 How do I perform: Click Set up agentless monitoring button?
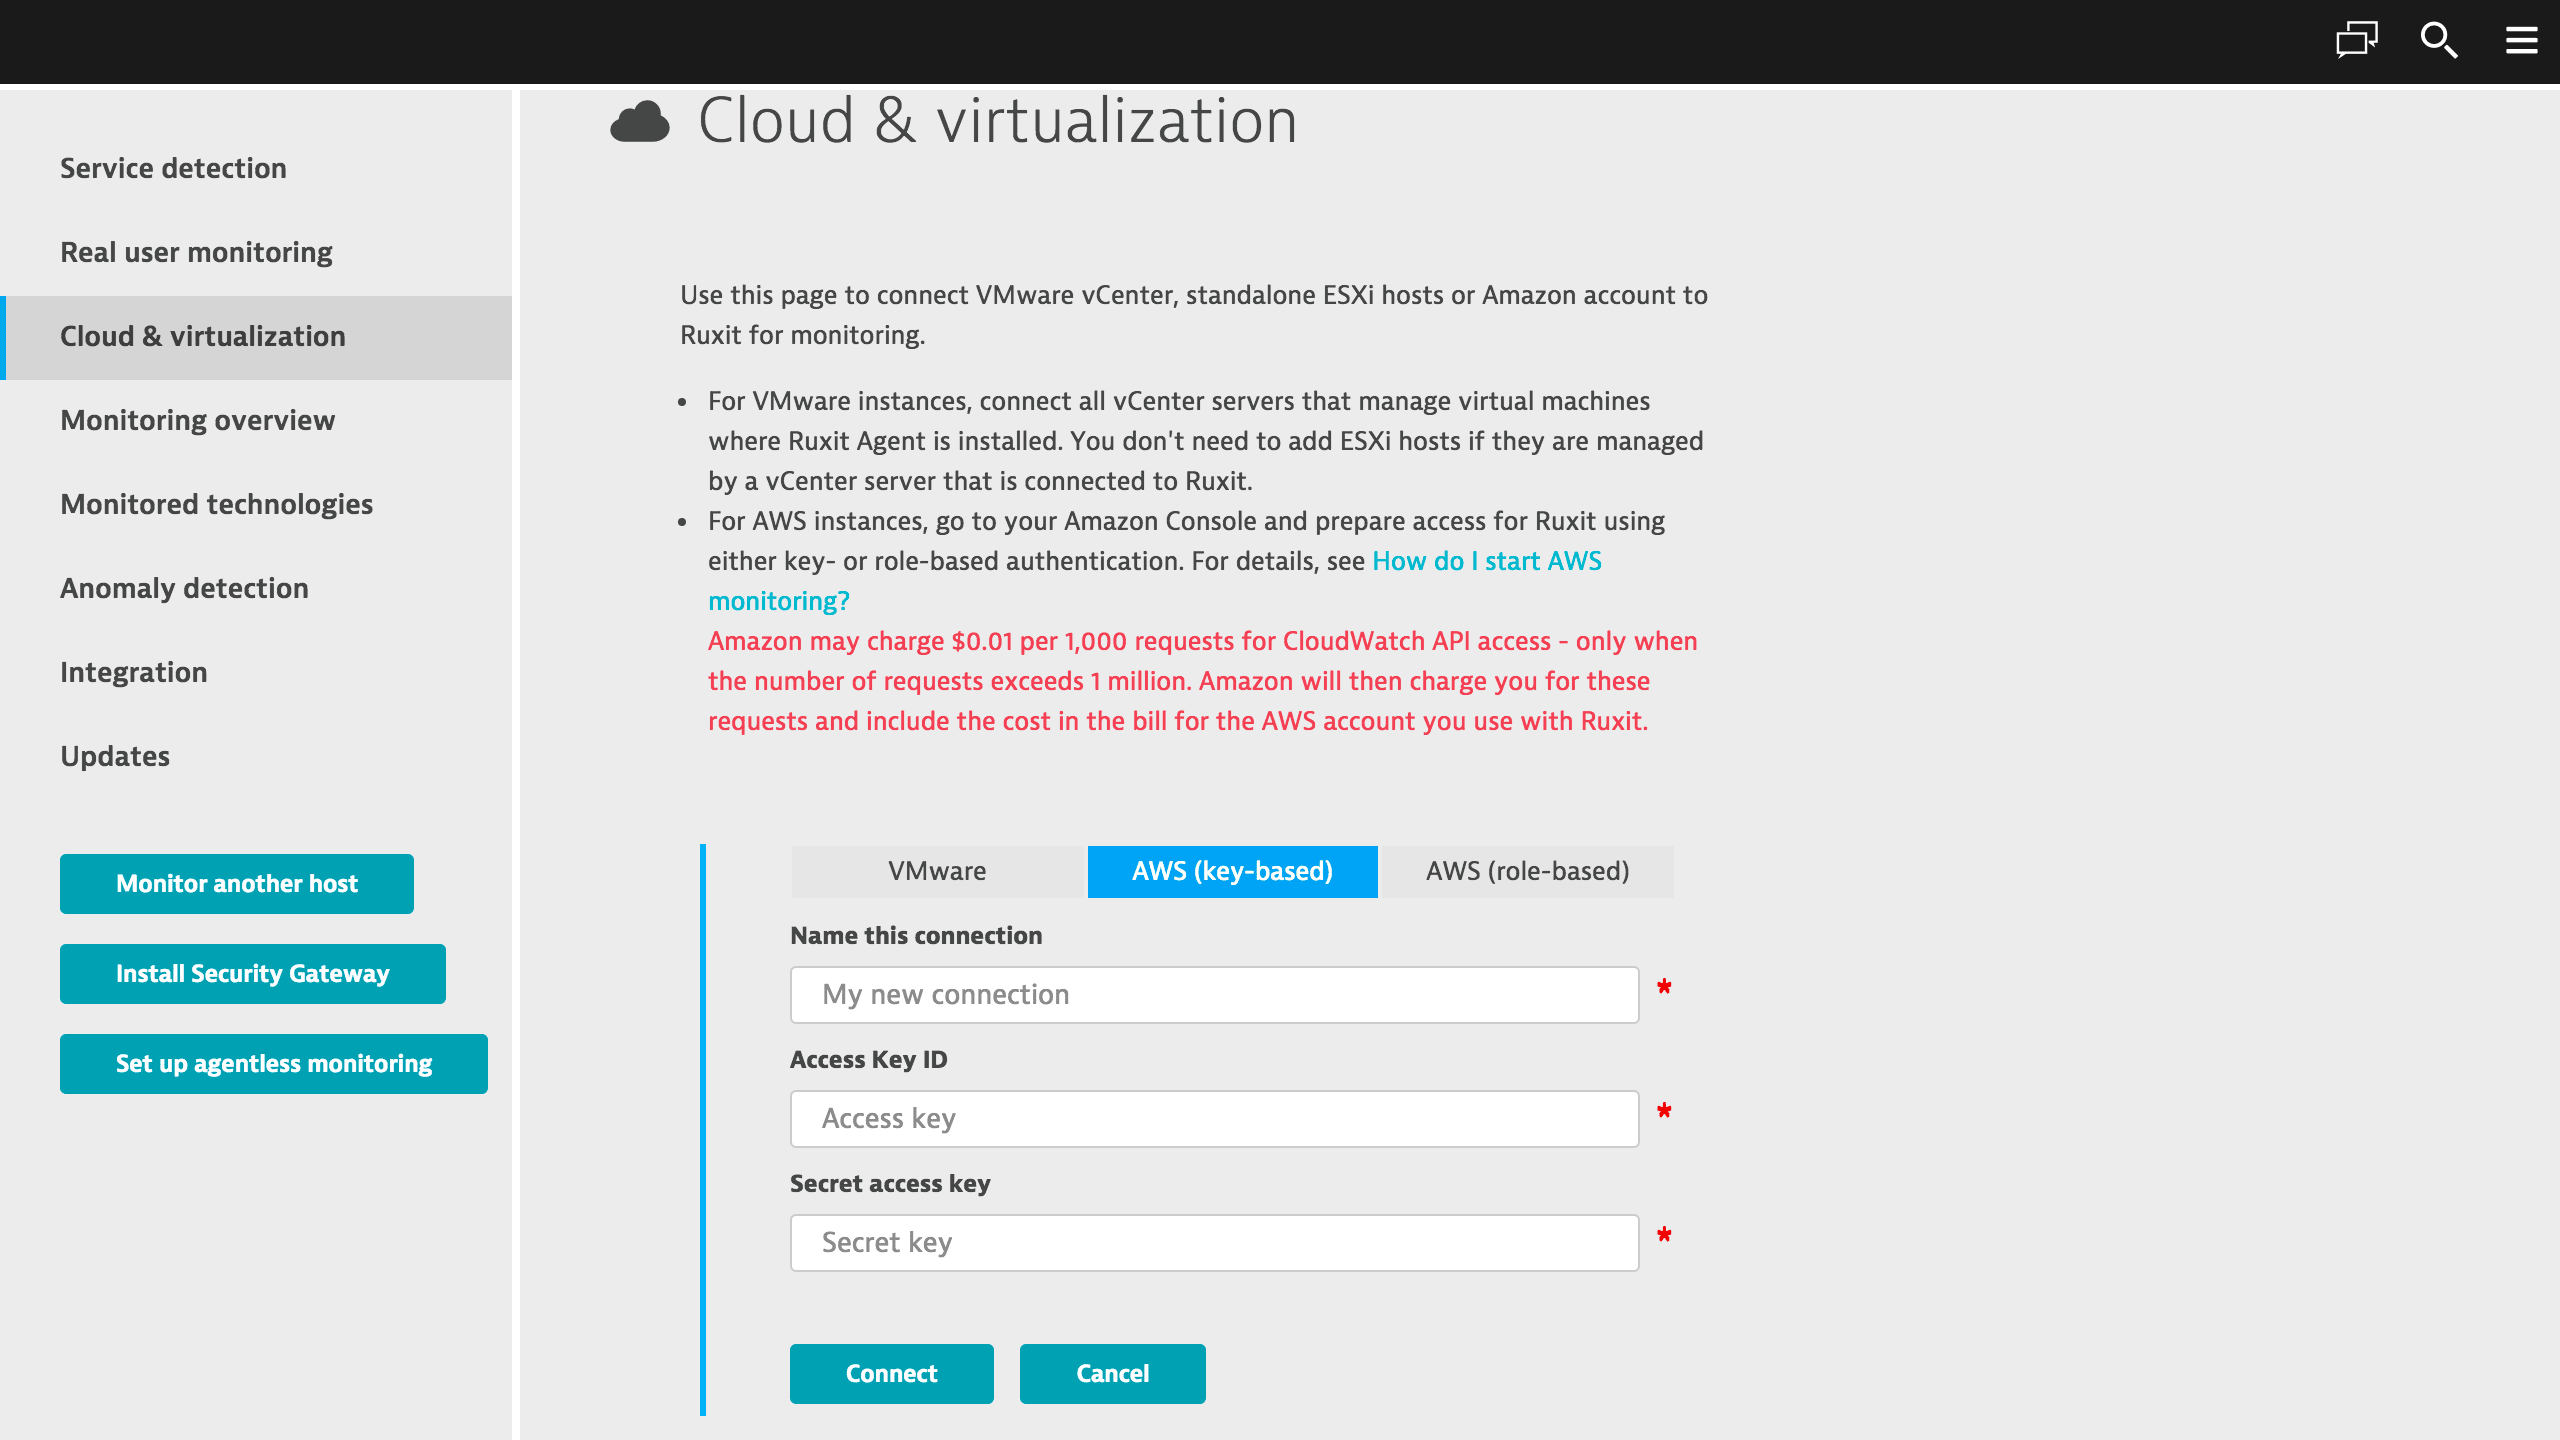click(x=274, y=1064)
